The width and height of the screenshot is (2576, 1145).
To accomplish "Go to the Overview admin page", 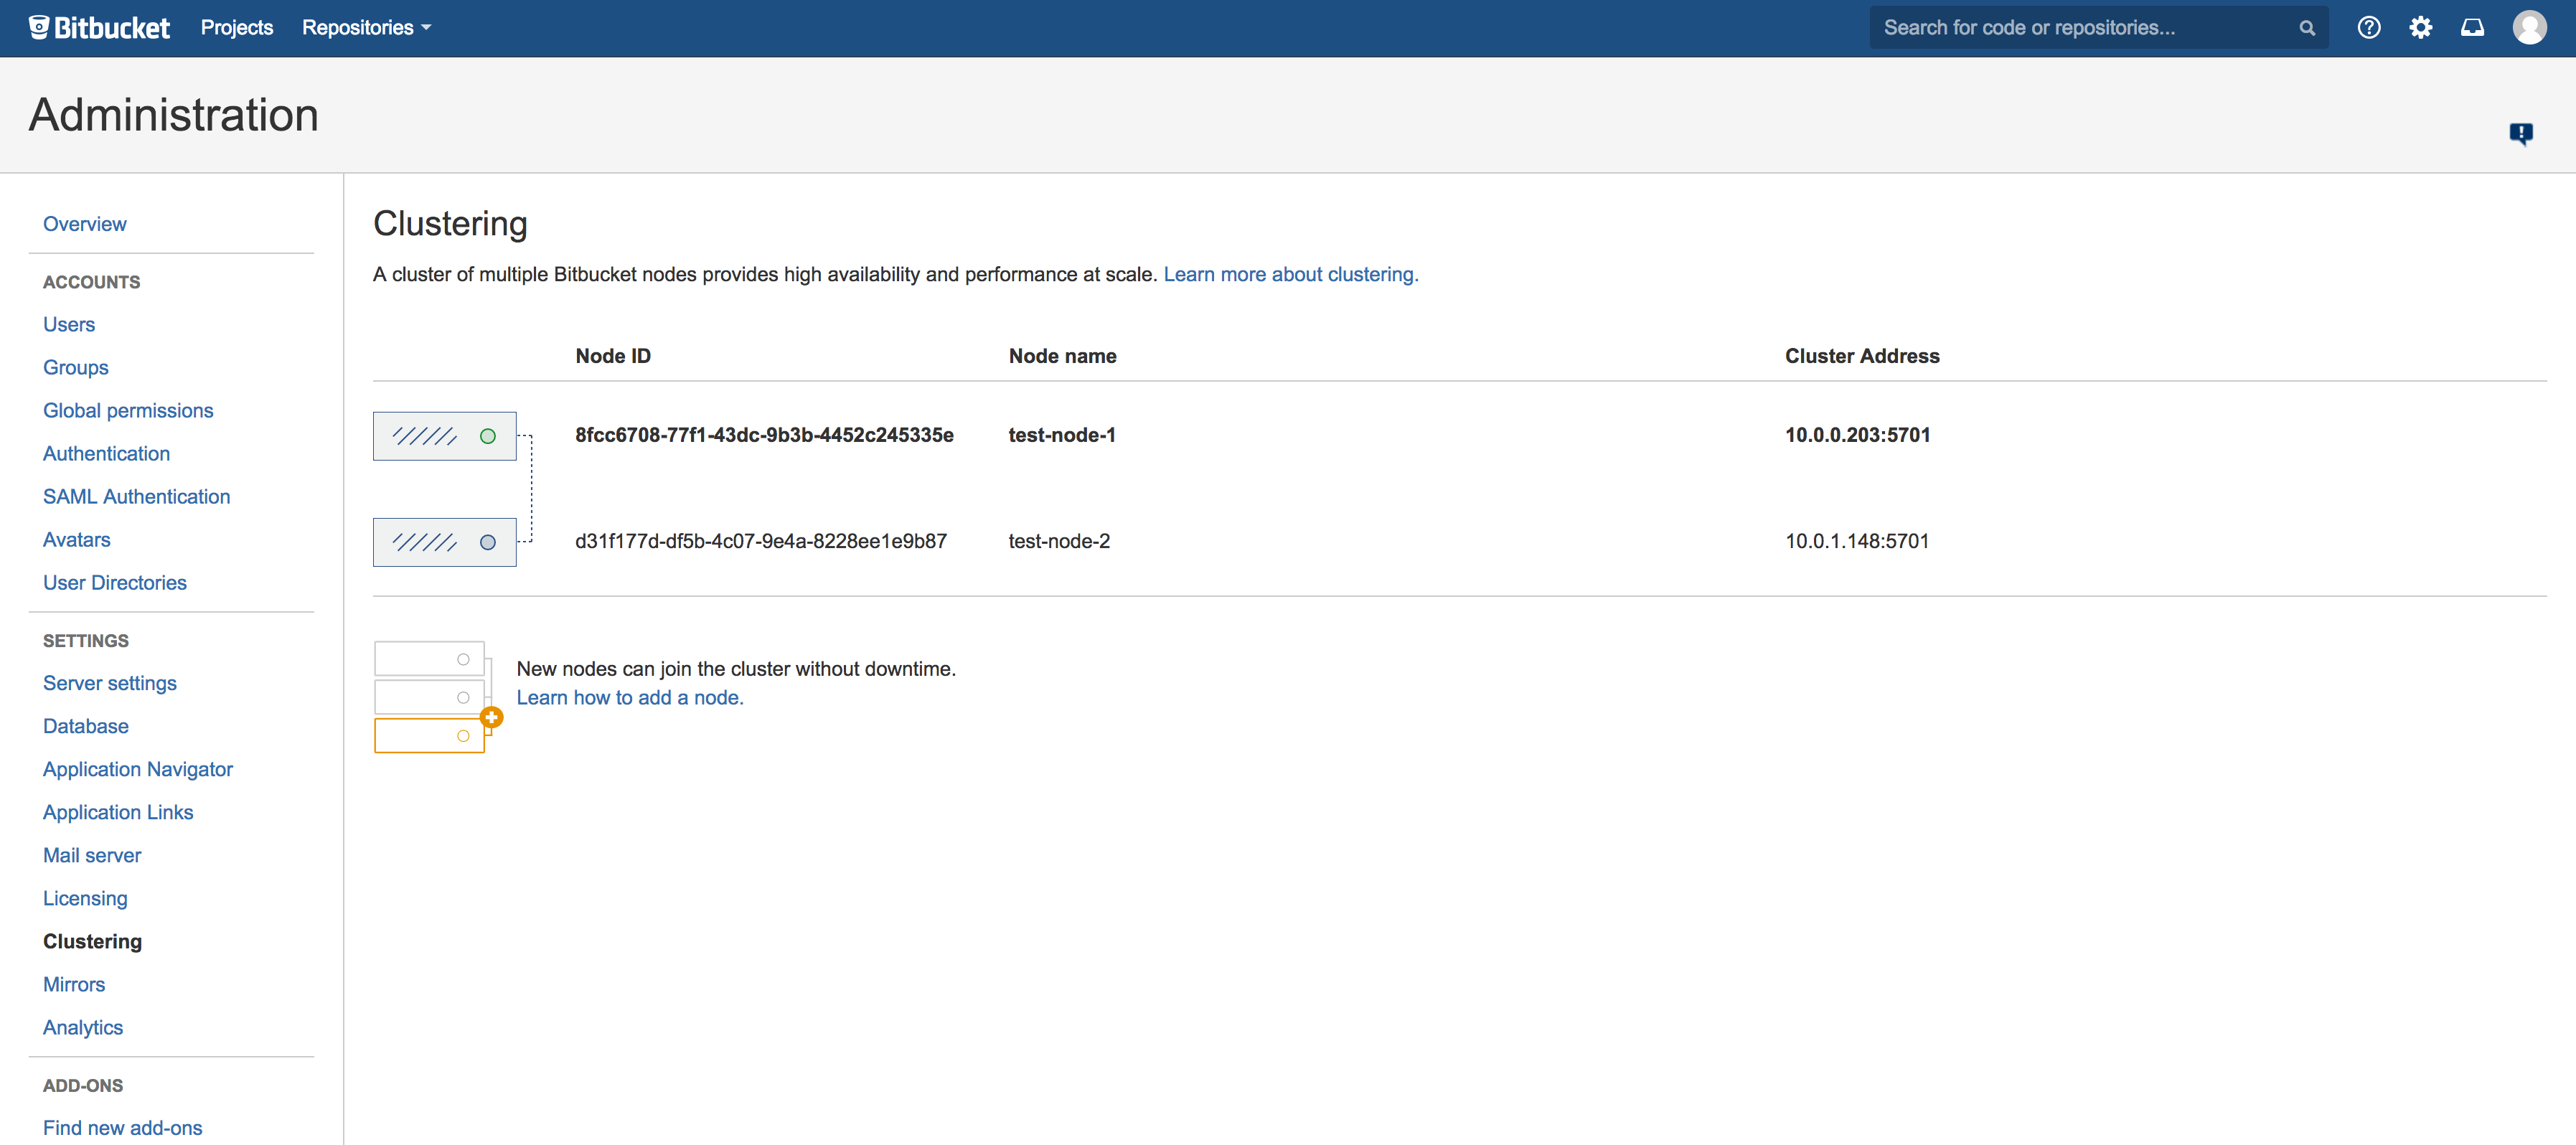I will [x=85, y=224].
